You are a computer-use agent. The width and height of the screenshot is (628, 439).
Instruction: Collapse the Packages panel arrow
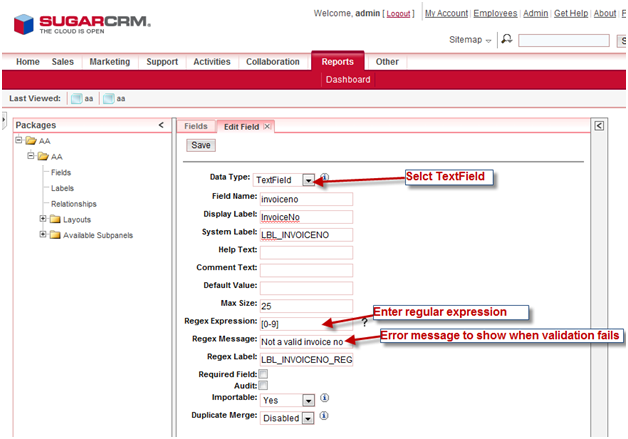[x=161, y=125]
